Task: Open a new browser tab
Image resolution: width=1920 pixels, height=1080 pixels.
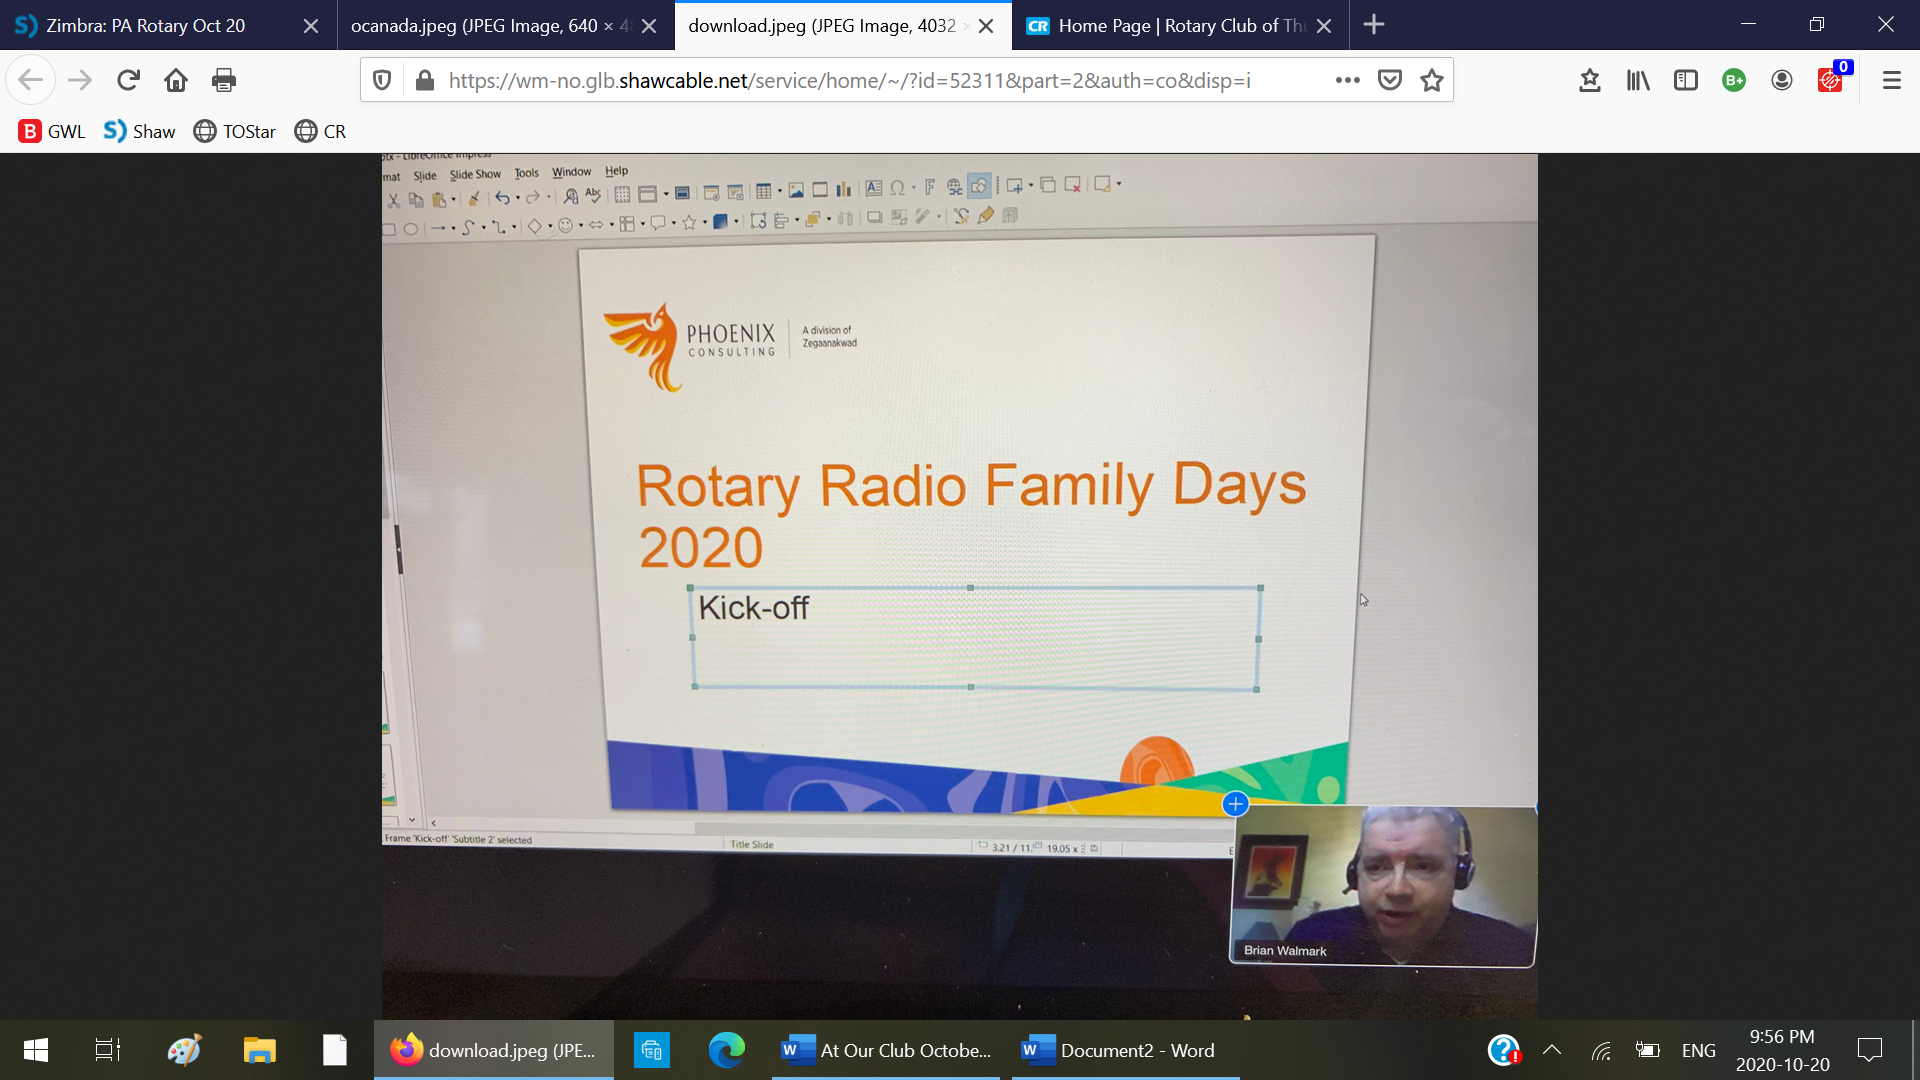Action: [1374, 25]
